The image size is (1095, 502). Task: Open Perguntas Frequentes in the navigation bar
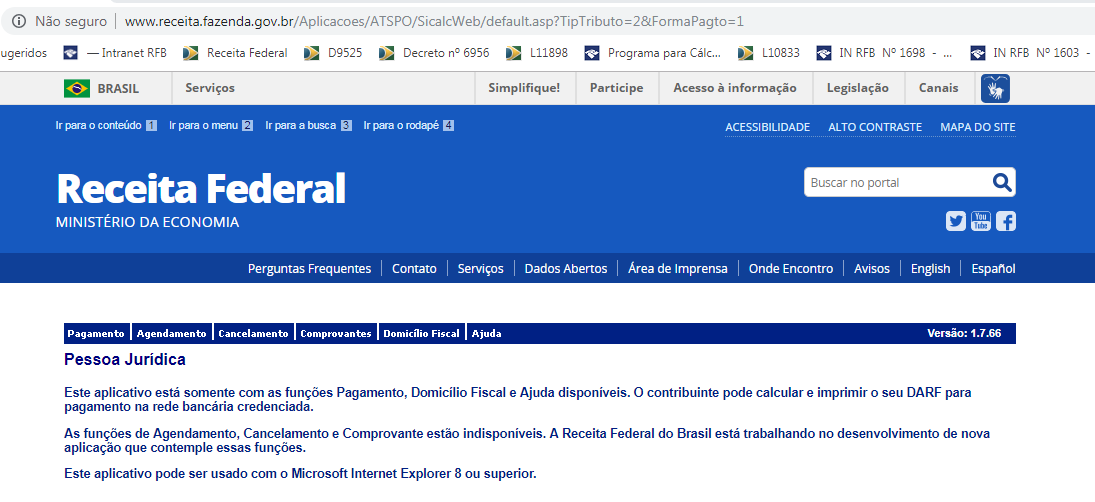point(309,269)
